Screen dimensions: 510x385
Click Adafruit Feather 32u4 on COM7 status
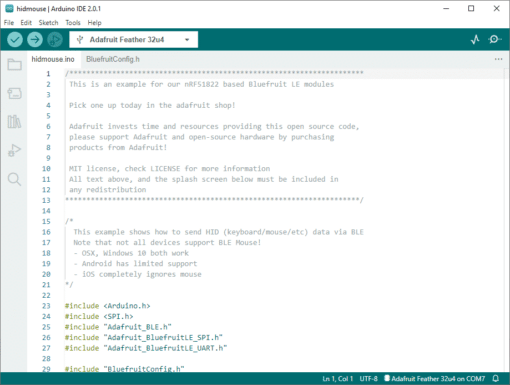click(435, 379)
